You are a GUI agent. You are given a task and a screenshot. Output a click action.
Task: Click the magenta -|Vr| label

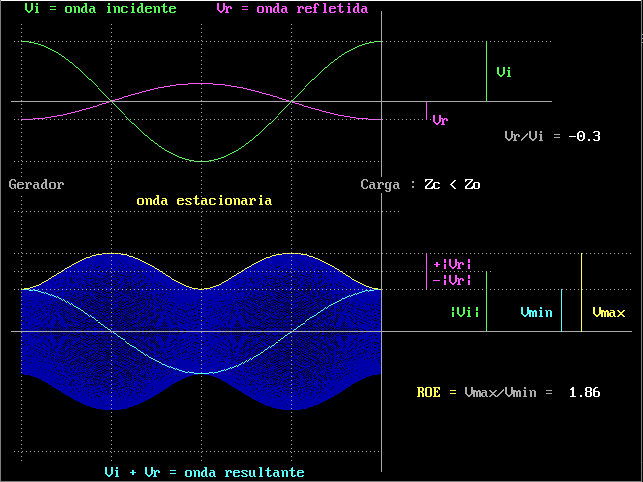point(452,281)
